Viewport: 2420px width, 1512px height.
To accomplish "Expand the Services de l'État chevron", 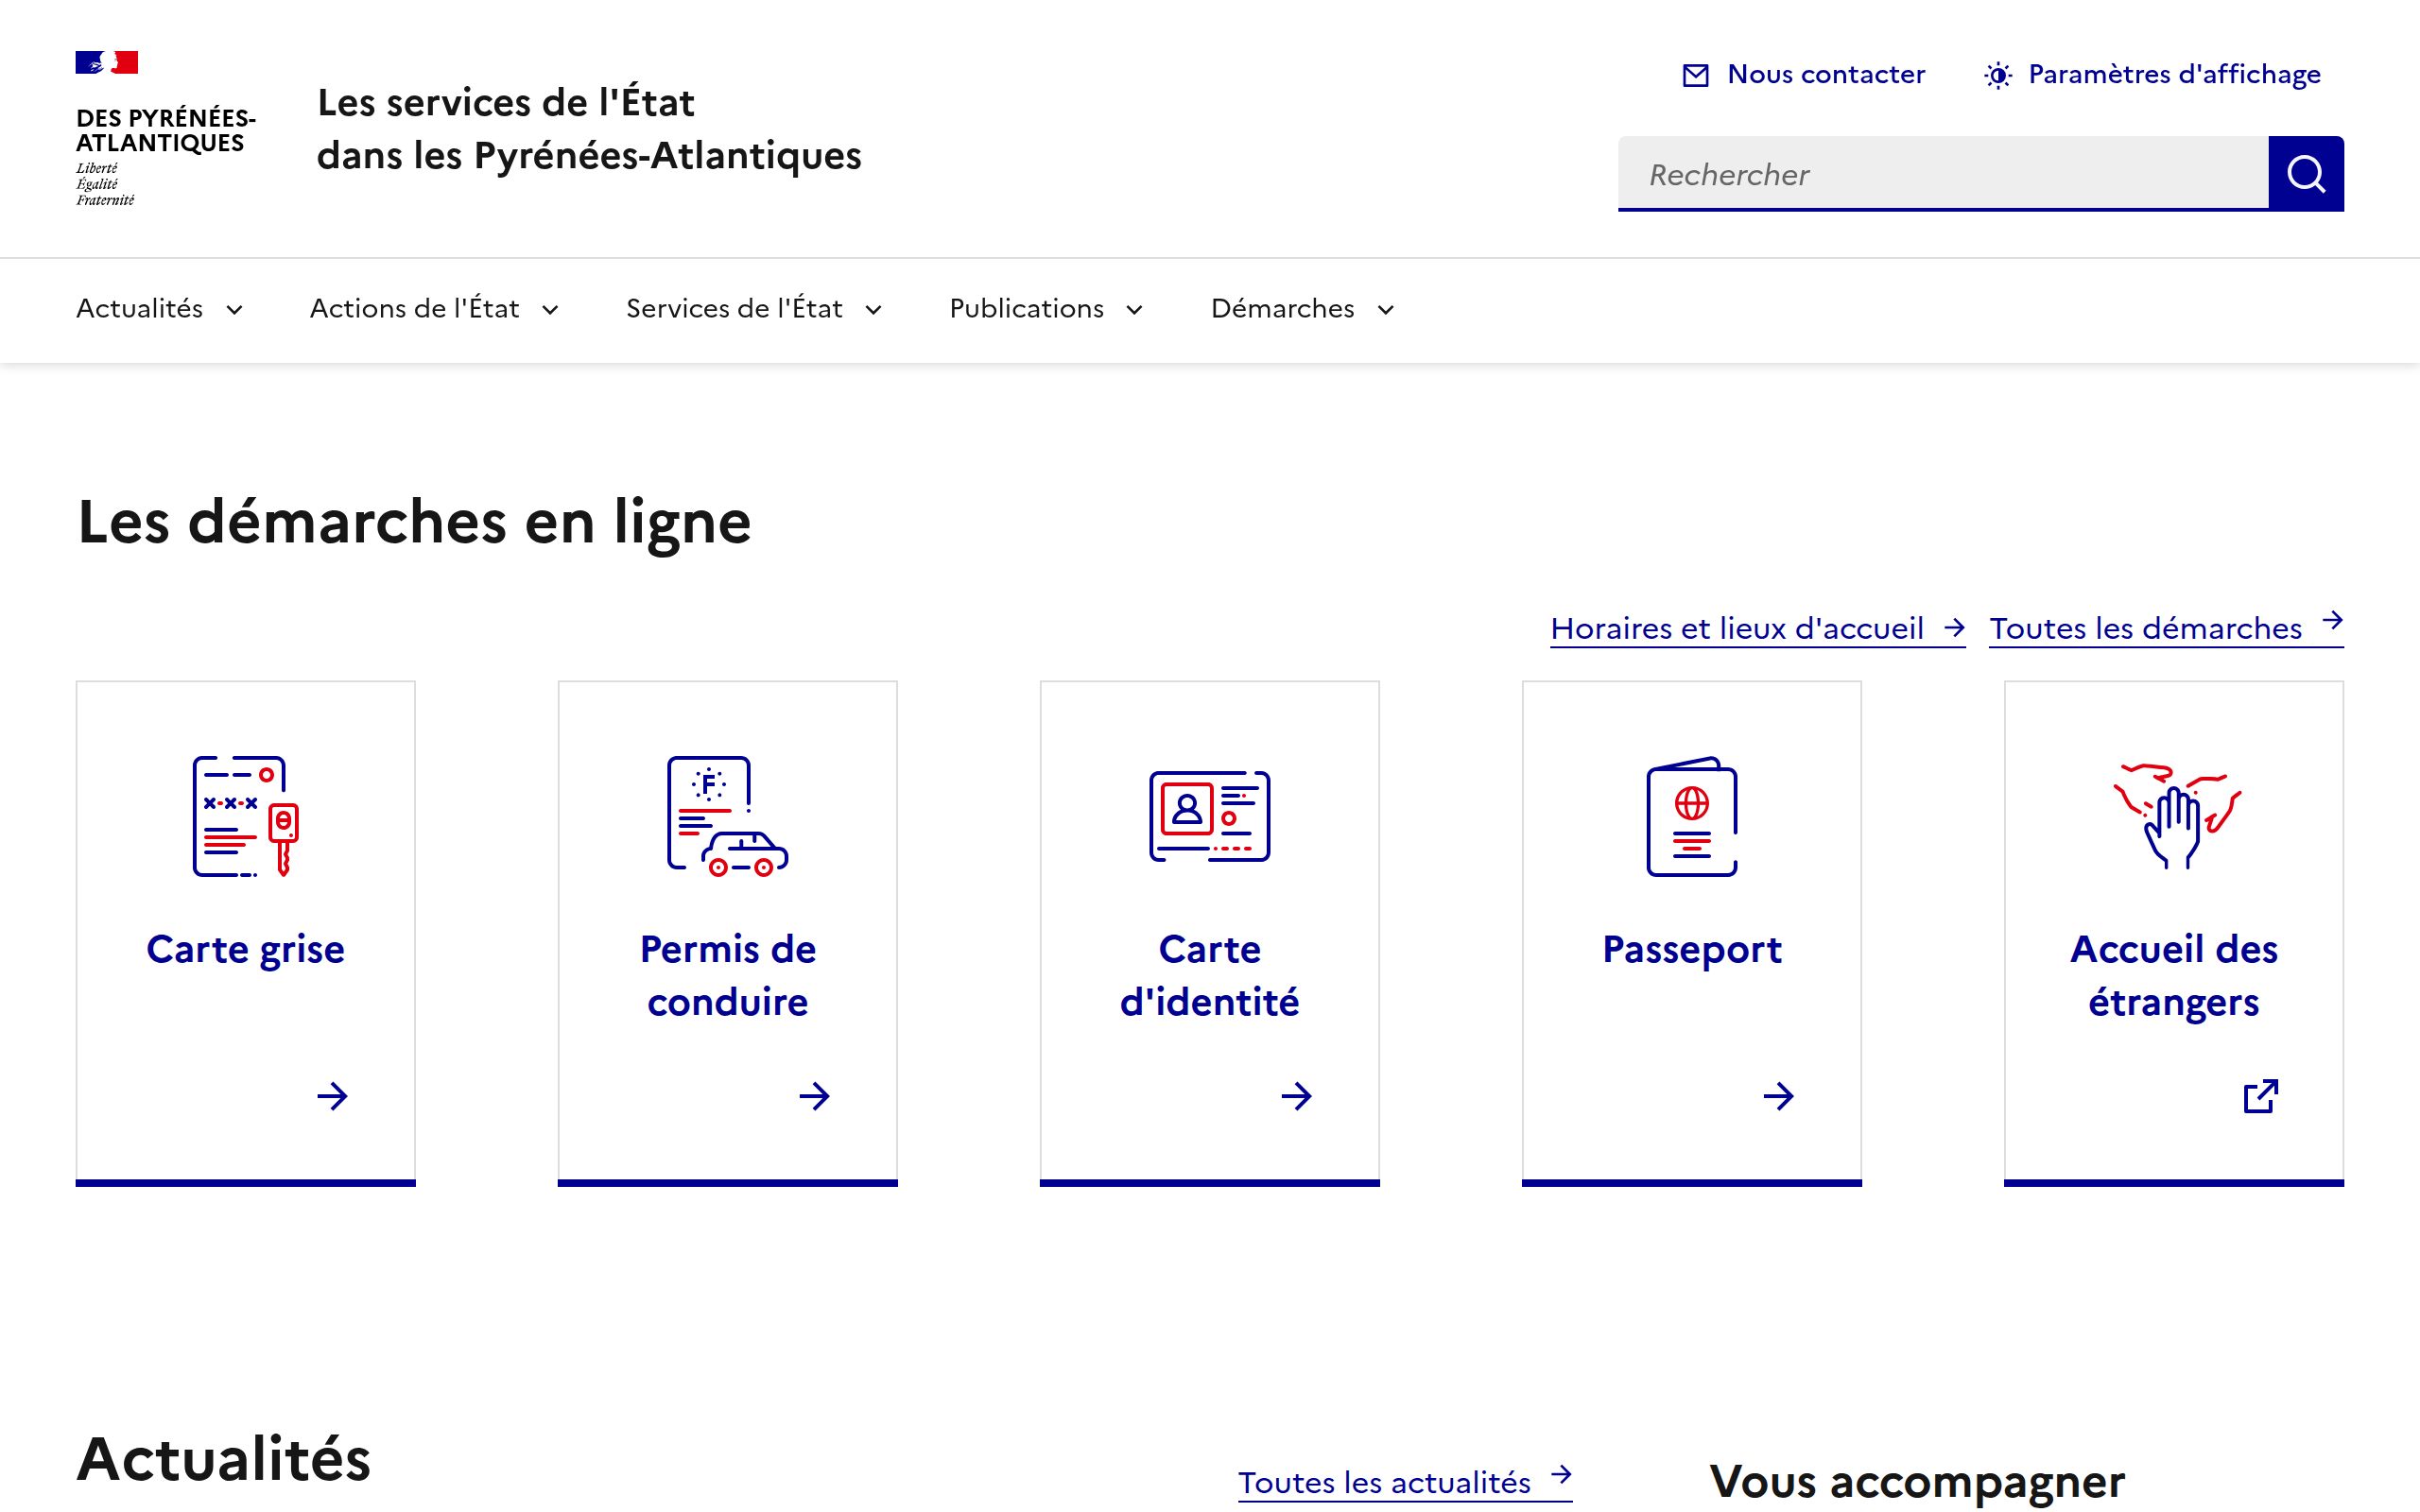I will click(x=873, y=310).
